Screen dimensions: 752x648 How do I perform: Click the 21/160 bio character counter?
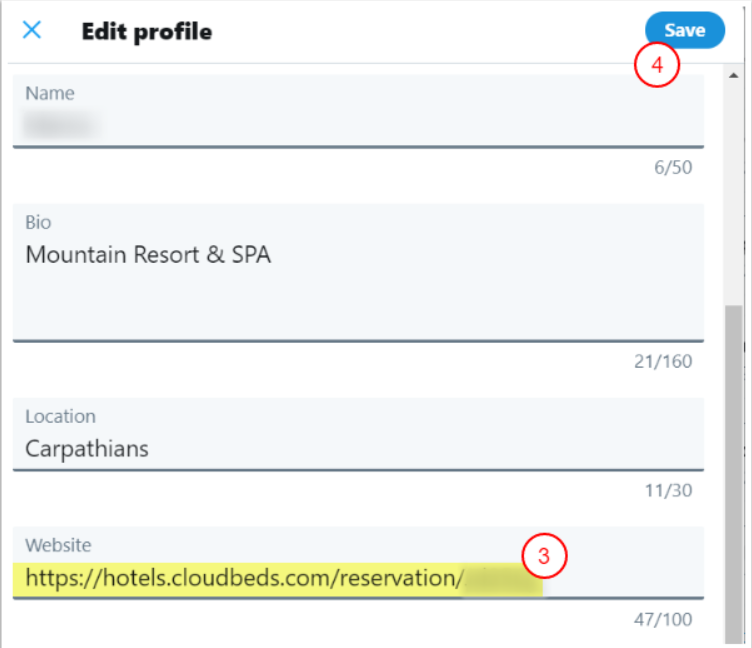[662, 361]
